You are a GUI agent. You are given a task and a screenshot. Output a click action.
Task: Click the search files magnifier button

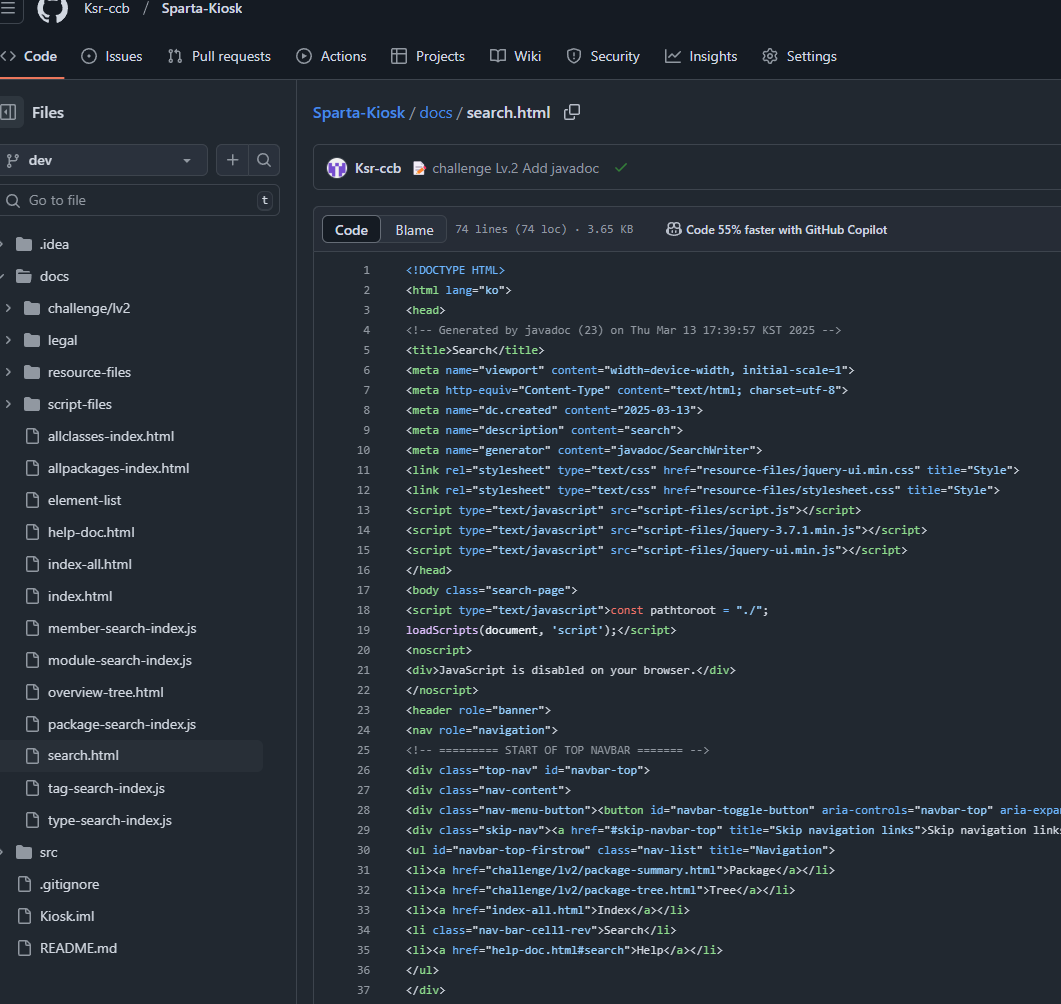(264, 160)
